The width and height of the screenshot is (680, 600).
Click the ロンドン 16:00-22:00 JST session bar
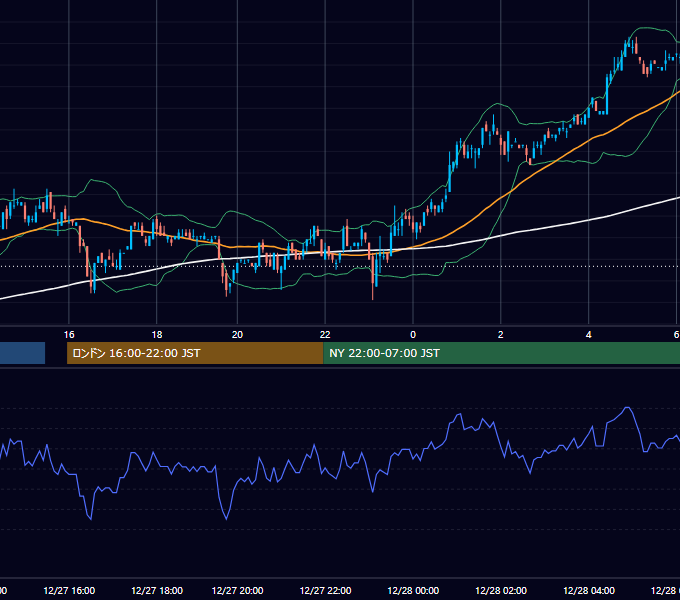195,353
